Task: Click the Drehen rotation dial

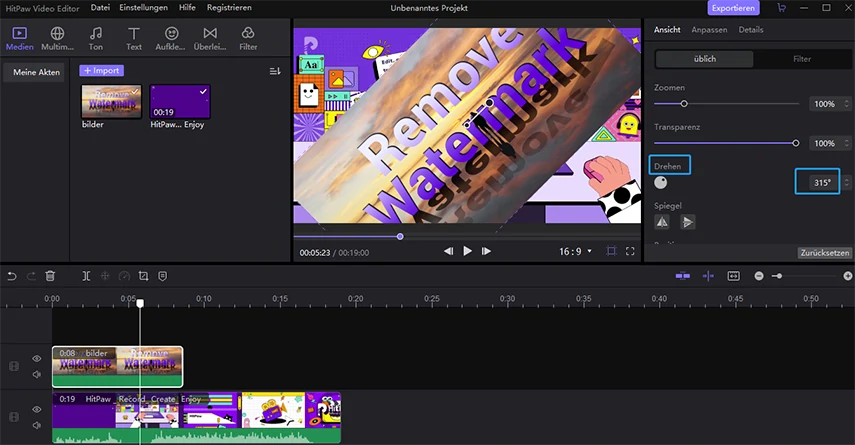Action: (660, 183)
